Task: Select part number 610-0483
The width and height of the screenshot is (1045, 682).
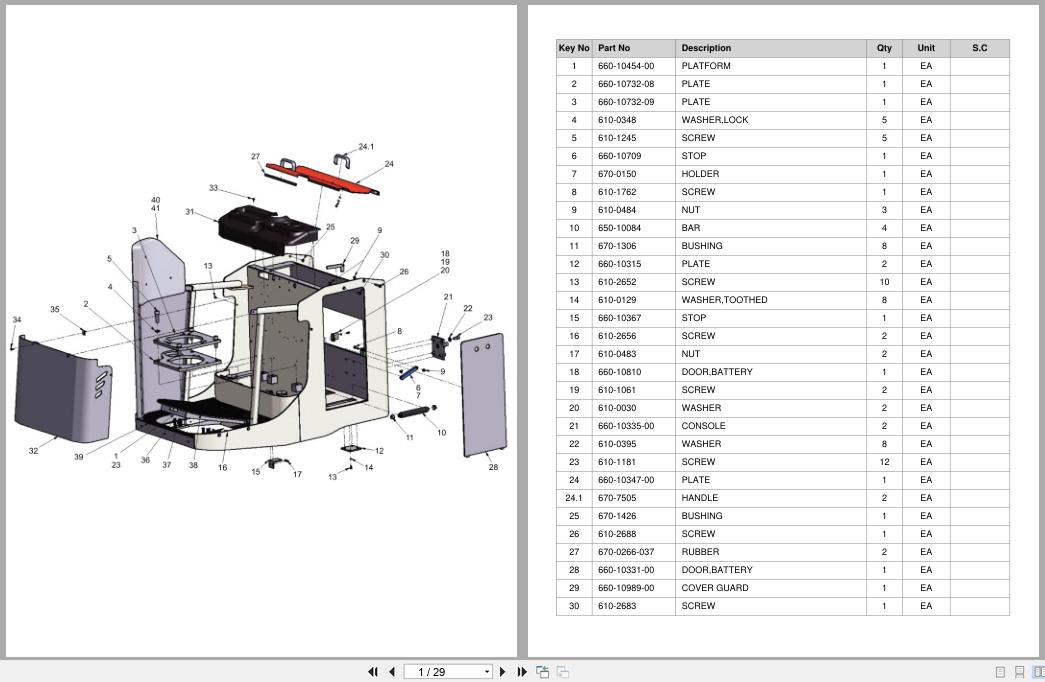Action: coord(617,354)
